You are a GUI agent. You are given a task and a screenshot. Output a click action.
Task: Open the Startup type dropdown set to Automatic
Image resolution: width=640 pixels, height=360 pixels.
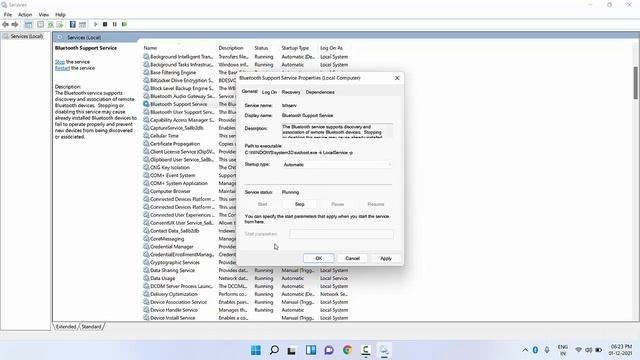point(337,164)
